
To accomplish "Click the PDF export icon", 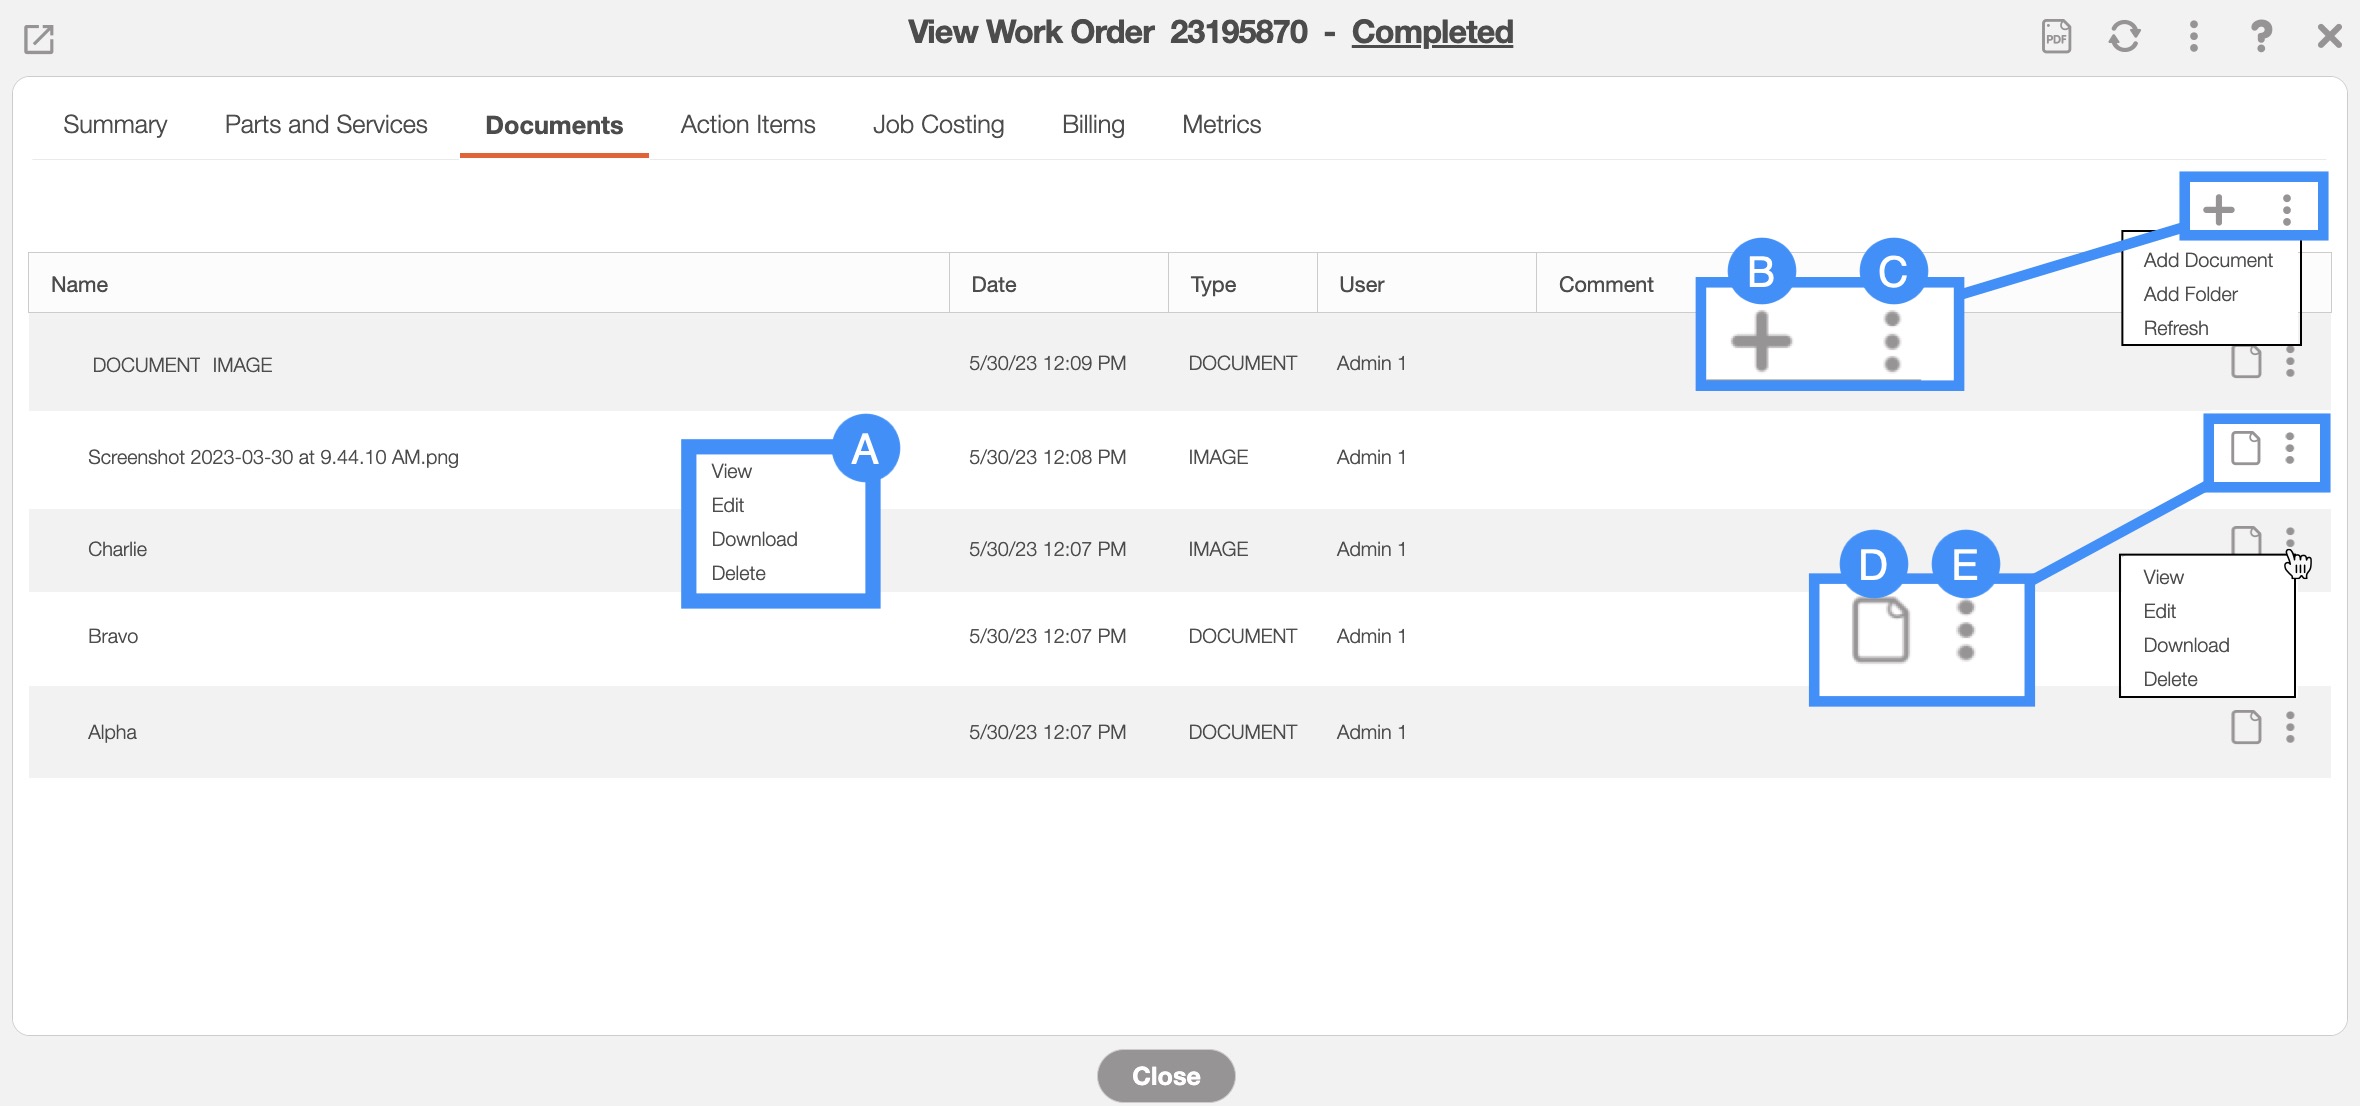I will tap(2056, 37).
